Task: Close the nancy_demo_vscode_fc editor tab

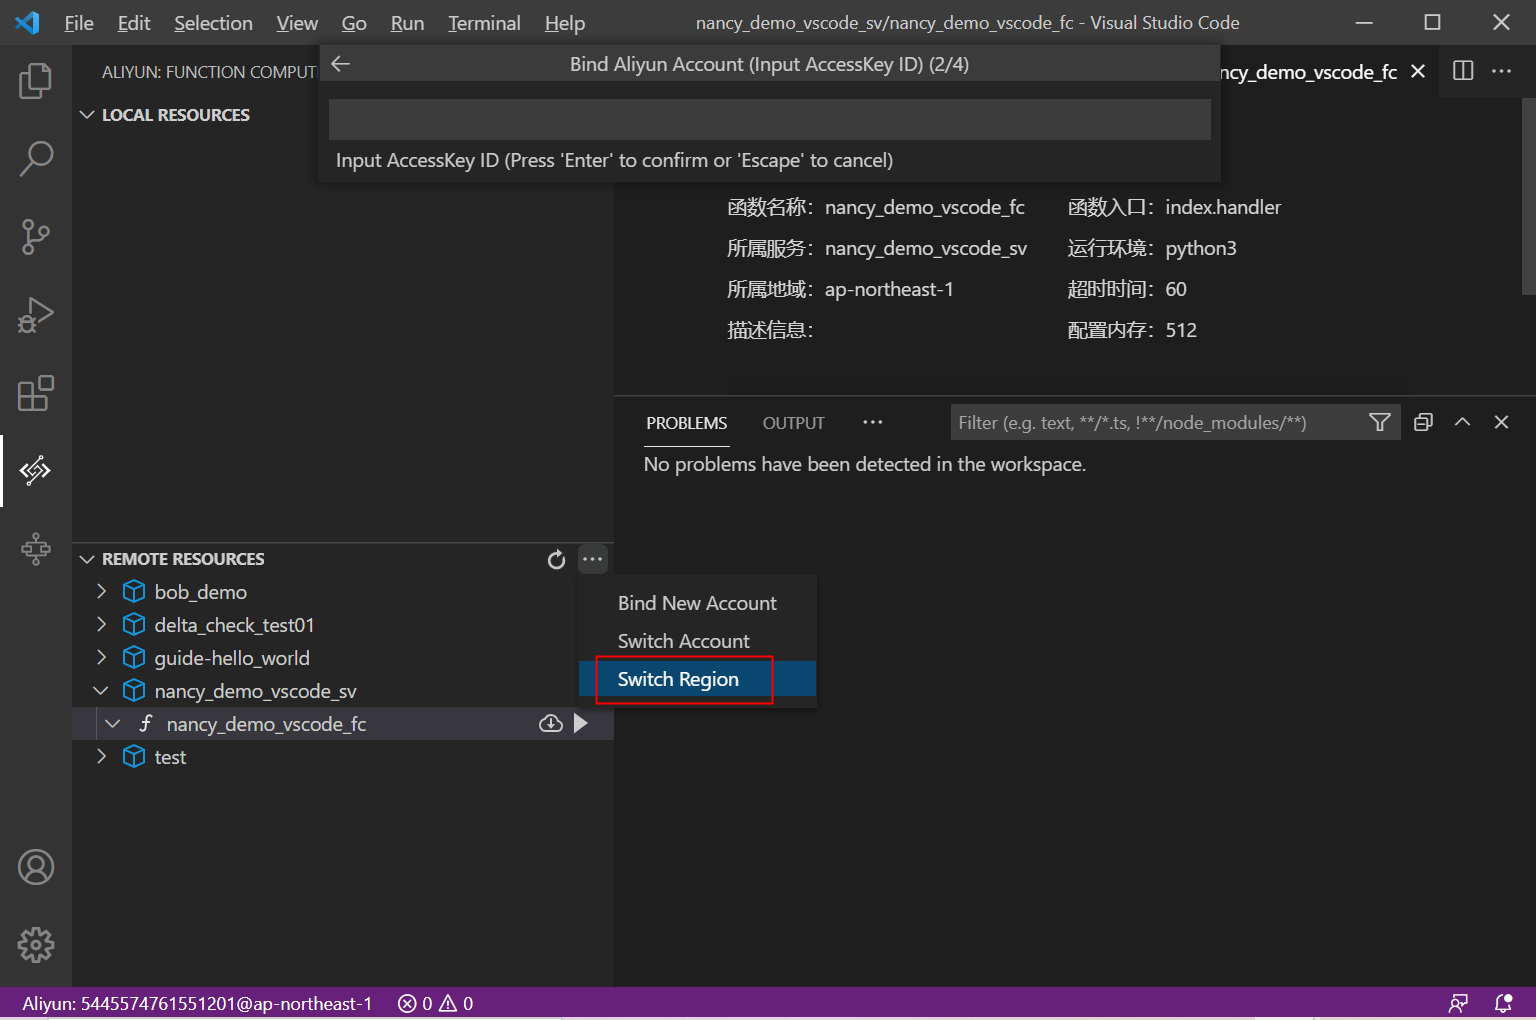Action: [1418, 71]
